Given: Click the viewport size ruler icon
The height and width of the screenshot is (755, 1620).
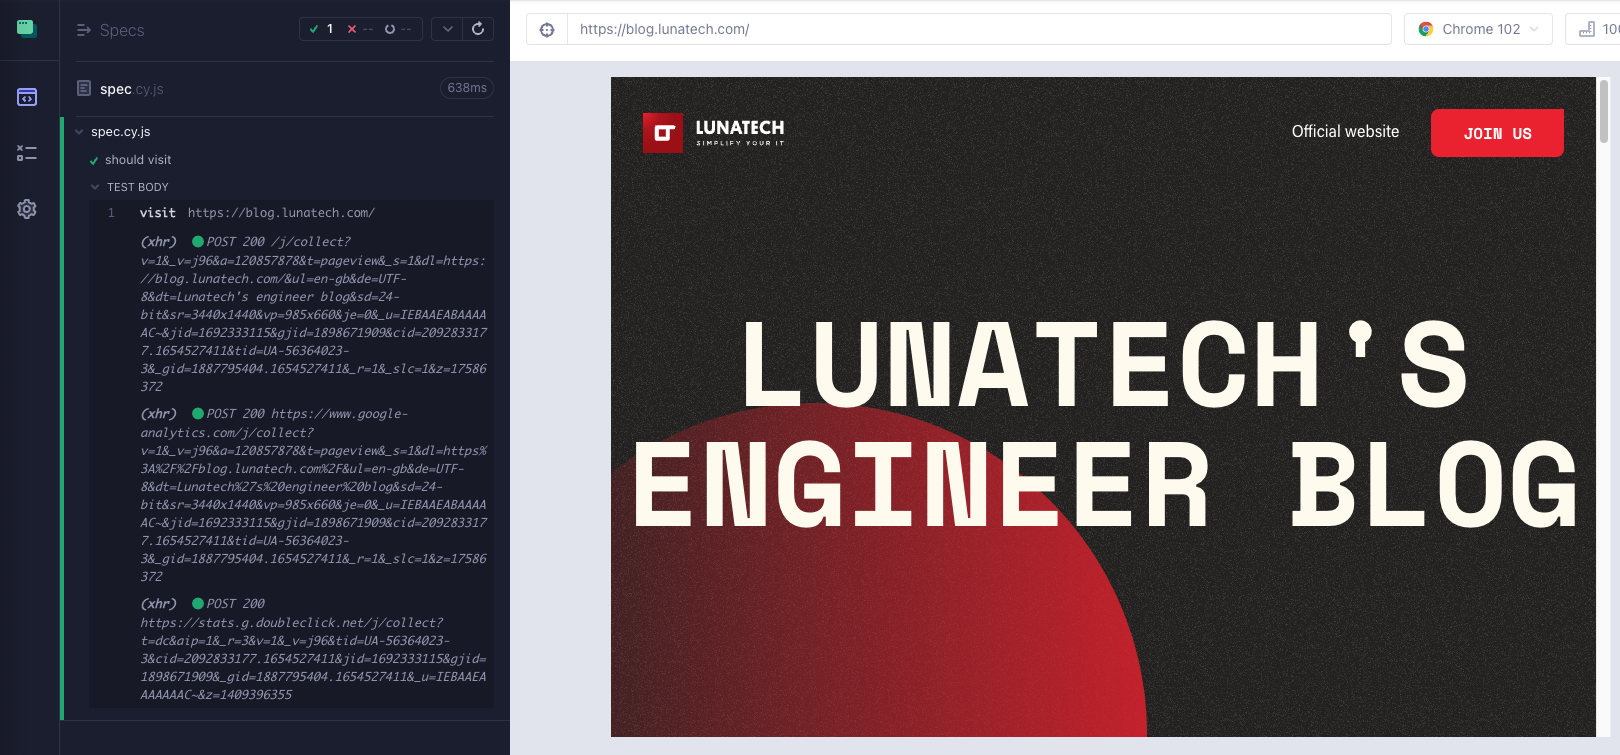Looking at the screenshot, I should [1587, 29].
